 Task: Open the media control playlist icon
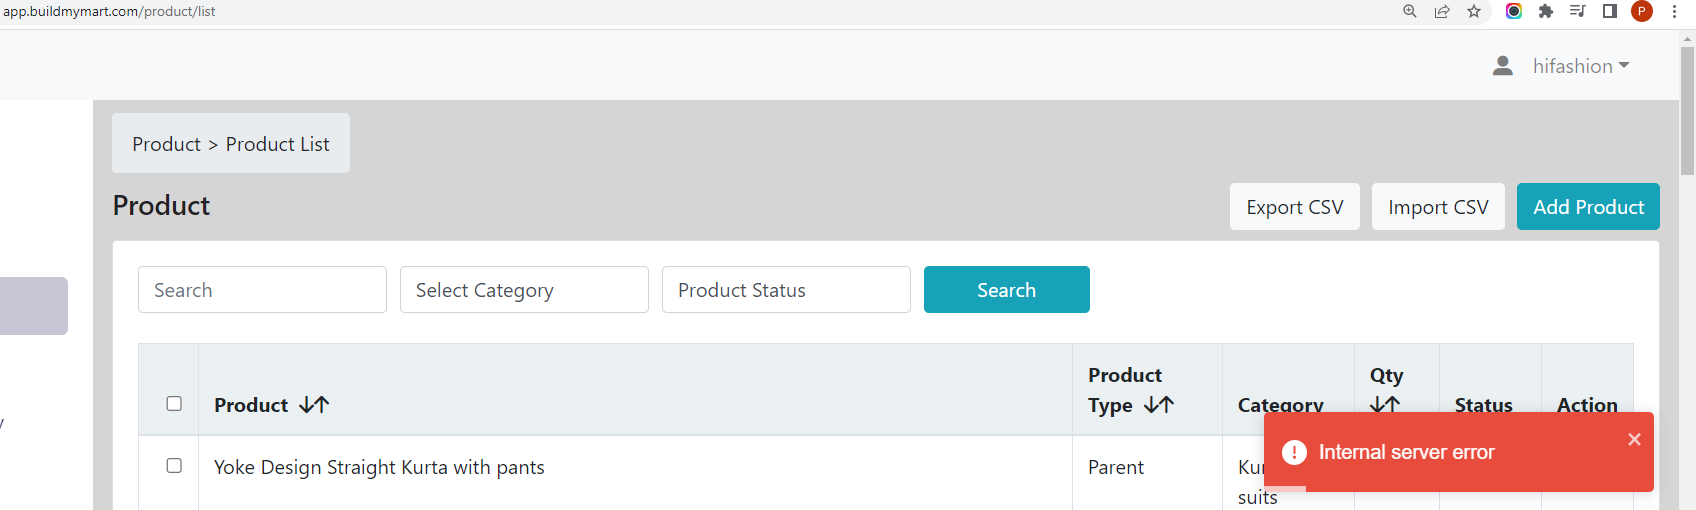[x=1578, y=11]
